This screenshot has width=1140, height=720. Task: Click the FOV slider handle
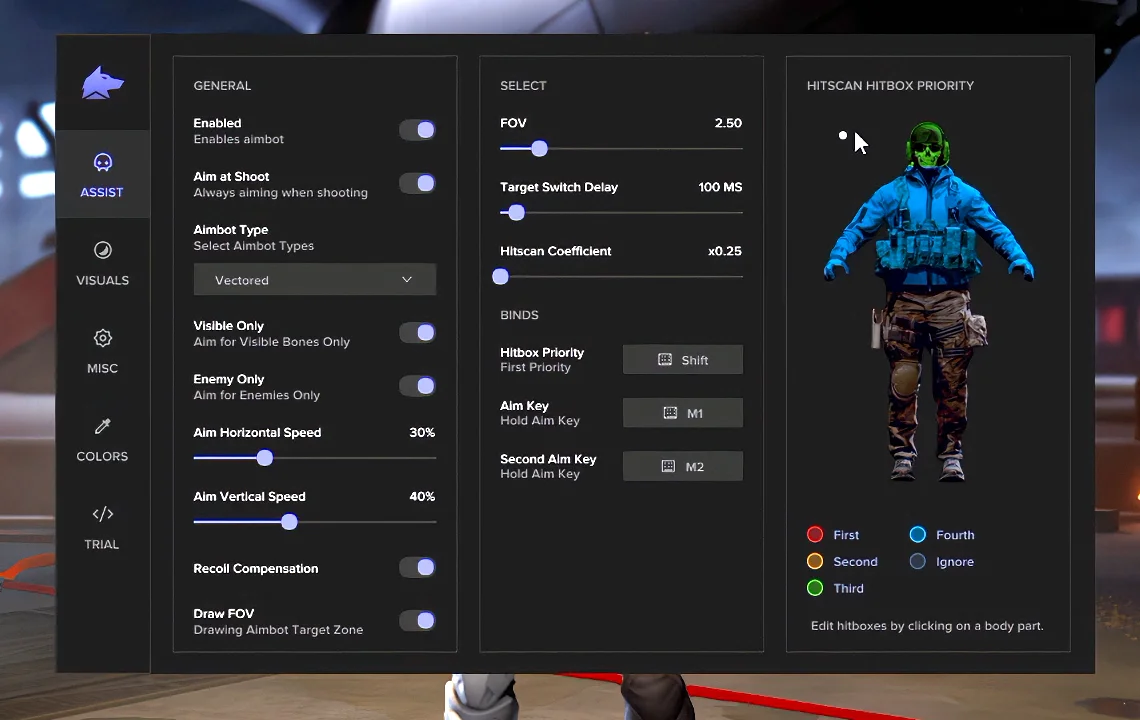point(539,148)
